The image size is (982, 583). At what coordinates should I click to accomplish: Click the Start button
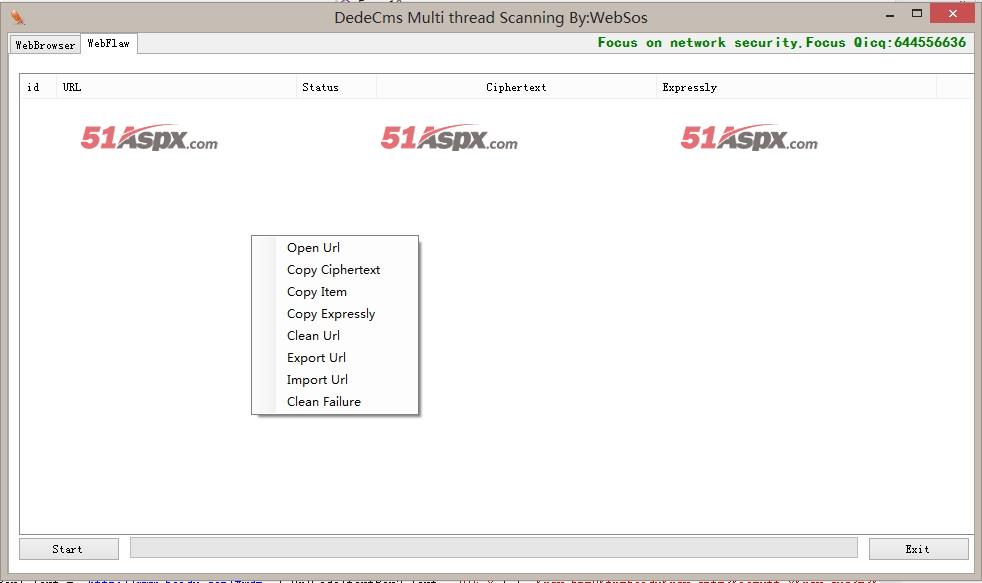69,549
